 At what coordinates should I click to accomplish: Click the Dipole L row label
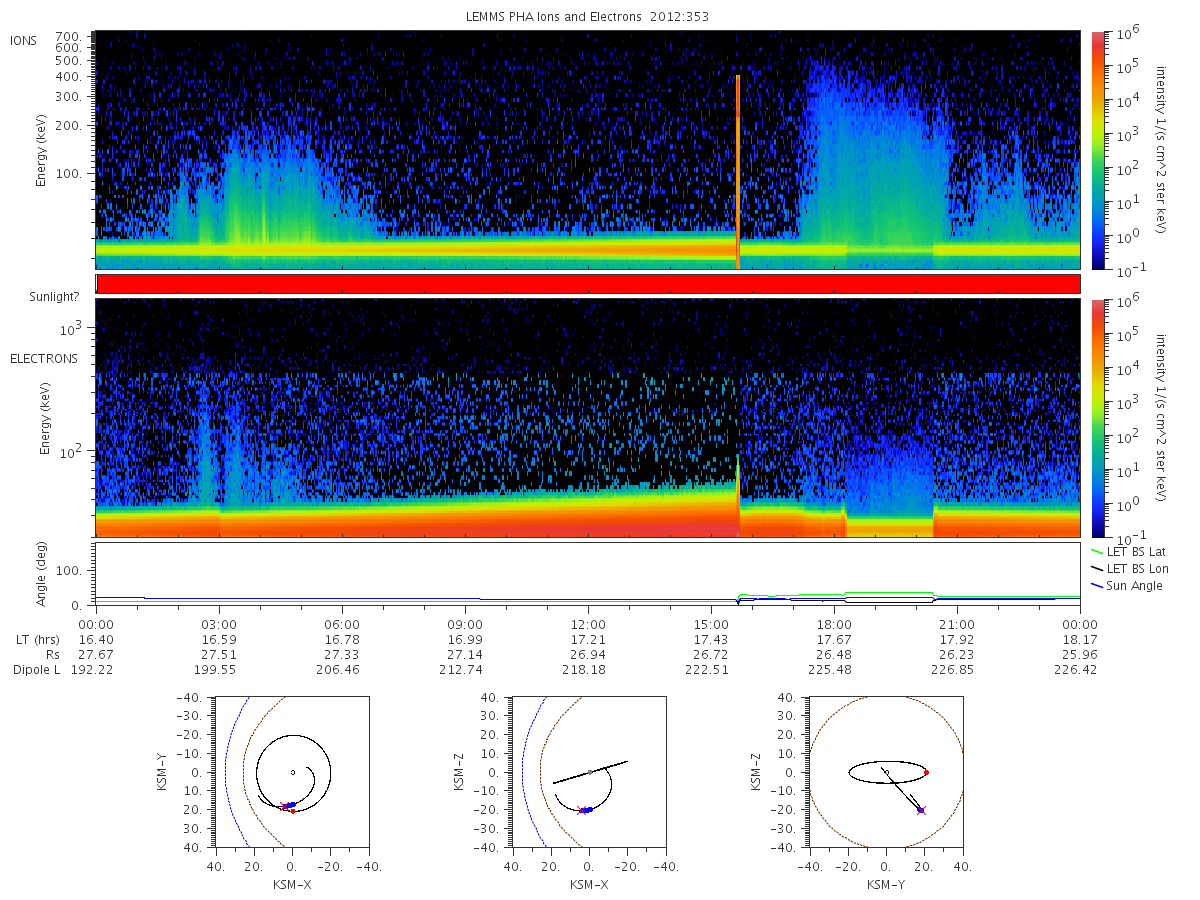coord(34,670)
